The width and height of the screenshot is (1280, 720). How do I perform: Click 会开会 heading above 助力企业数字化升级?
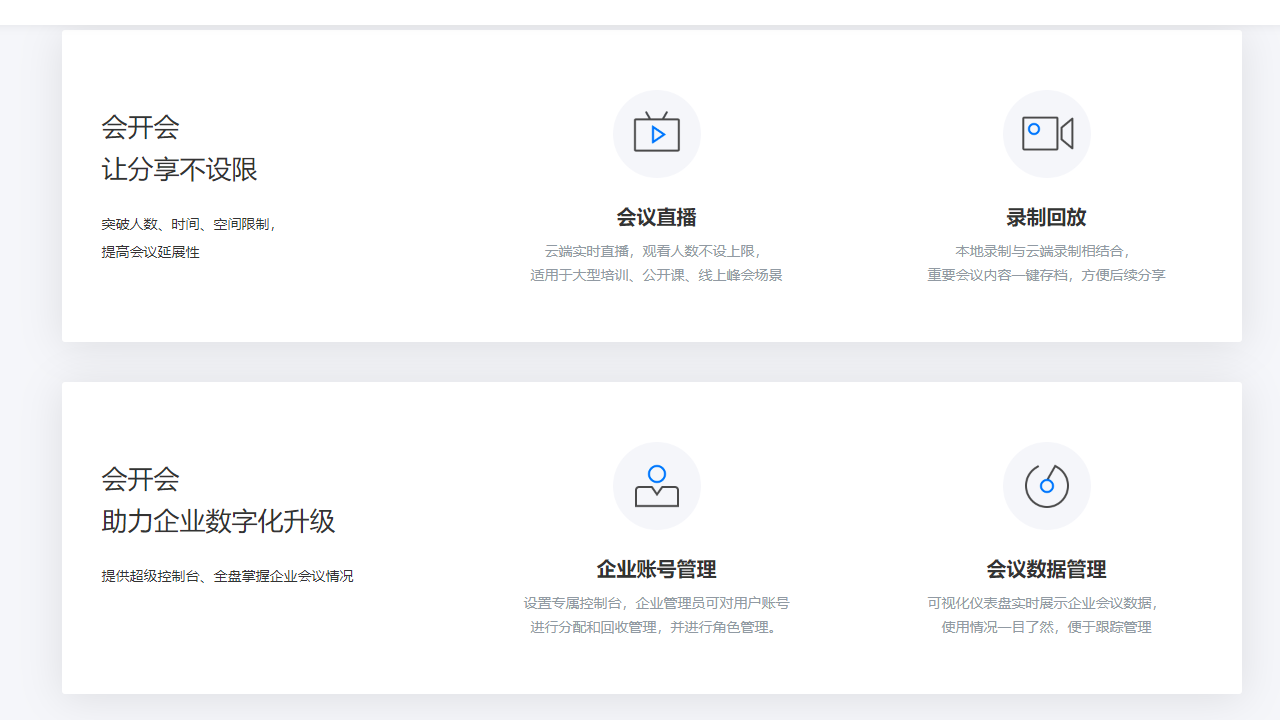140,479
